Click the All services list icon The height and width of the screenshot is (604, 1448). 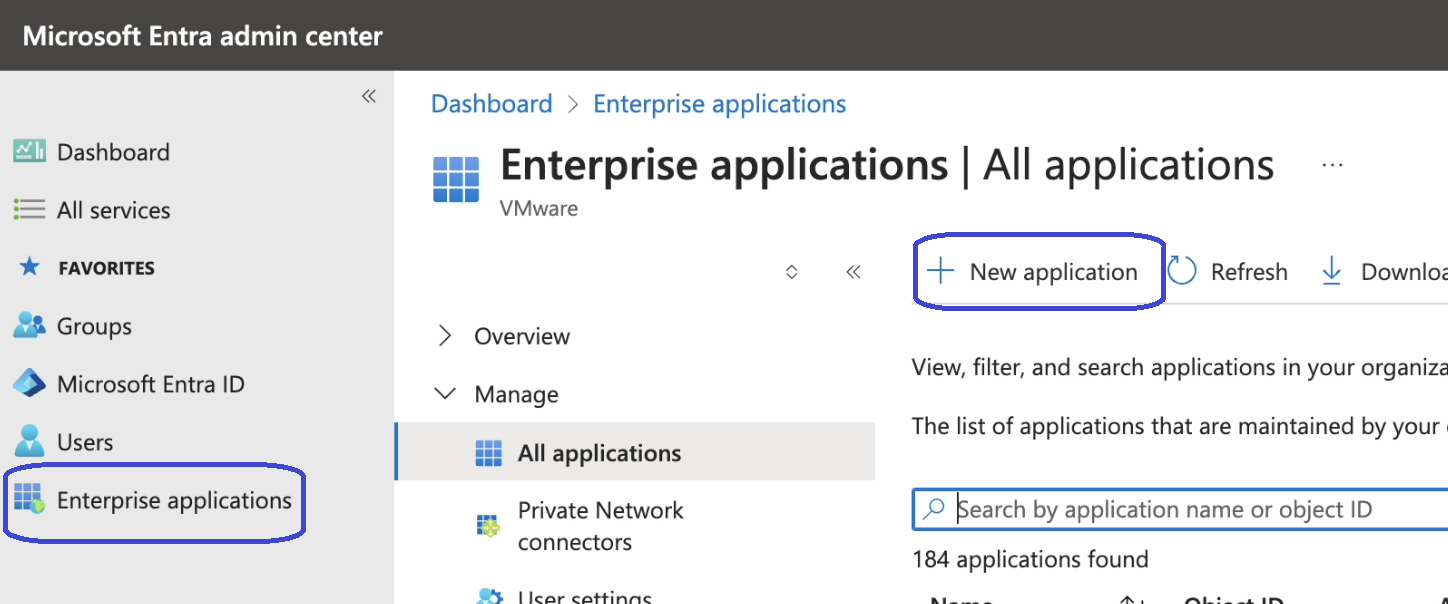[x=29, y=209]
